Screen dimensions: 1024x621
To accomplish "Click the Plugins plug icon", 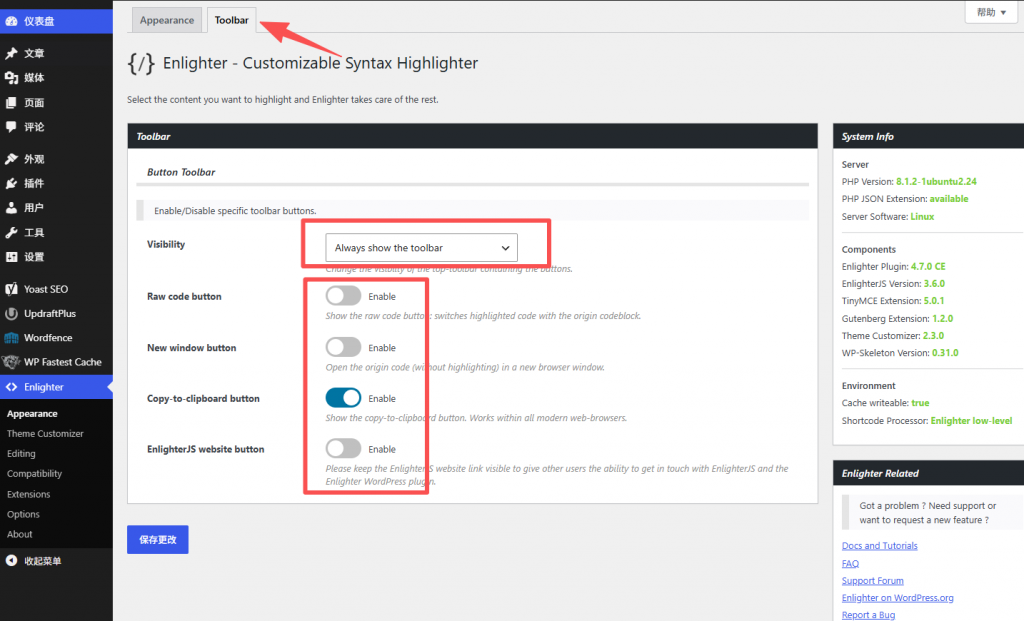I will click(11, 183).
